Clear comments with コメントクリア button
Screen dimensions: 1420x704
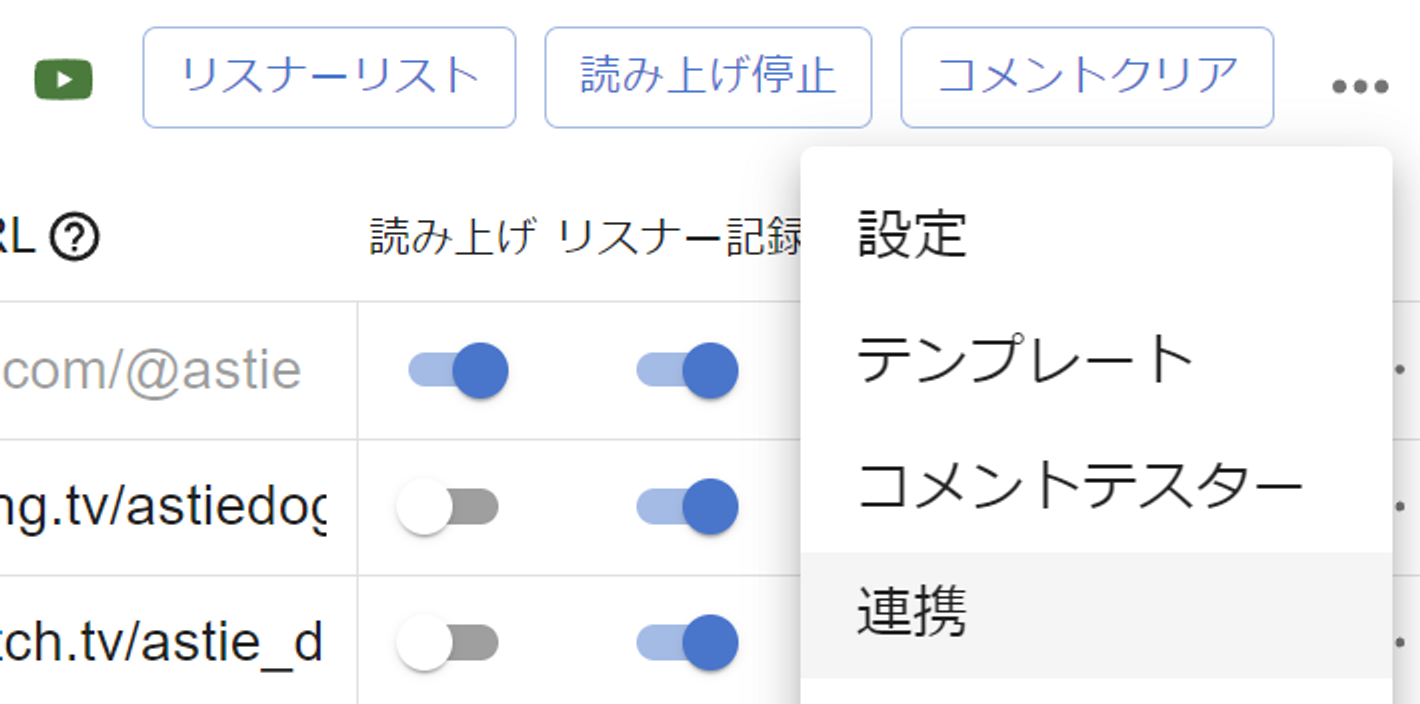[1087, 78]
